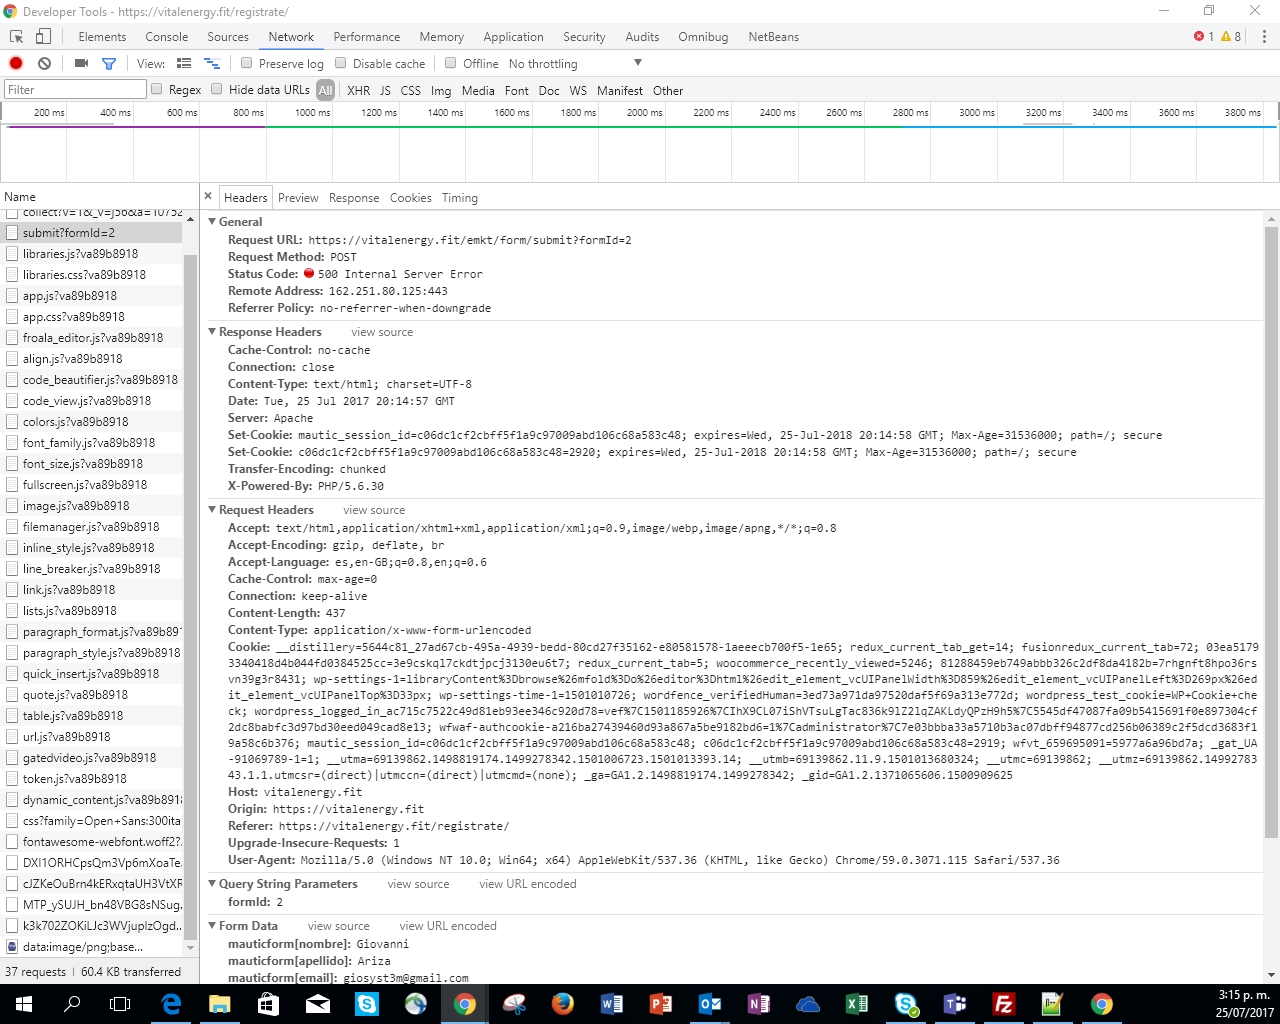Enable the Preserve log checkbox
1280x1024 pixels.
pyautogui.click(x=247, y=63)
